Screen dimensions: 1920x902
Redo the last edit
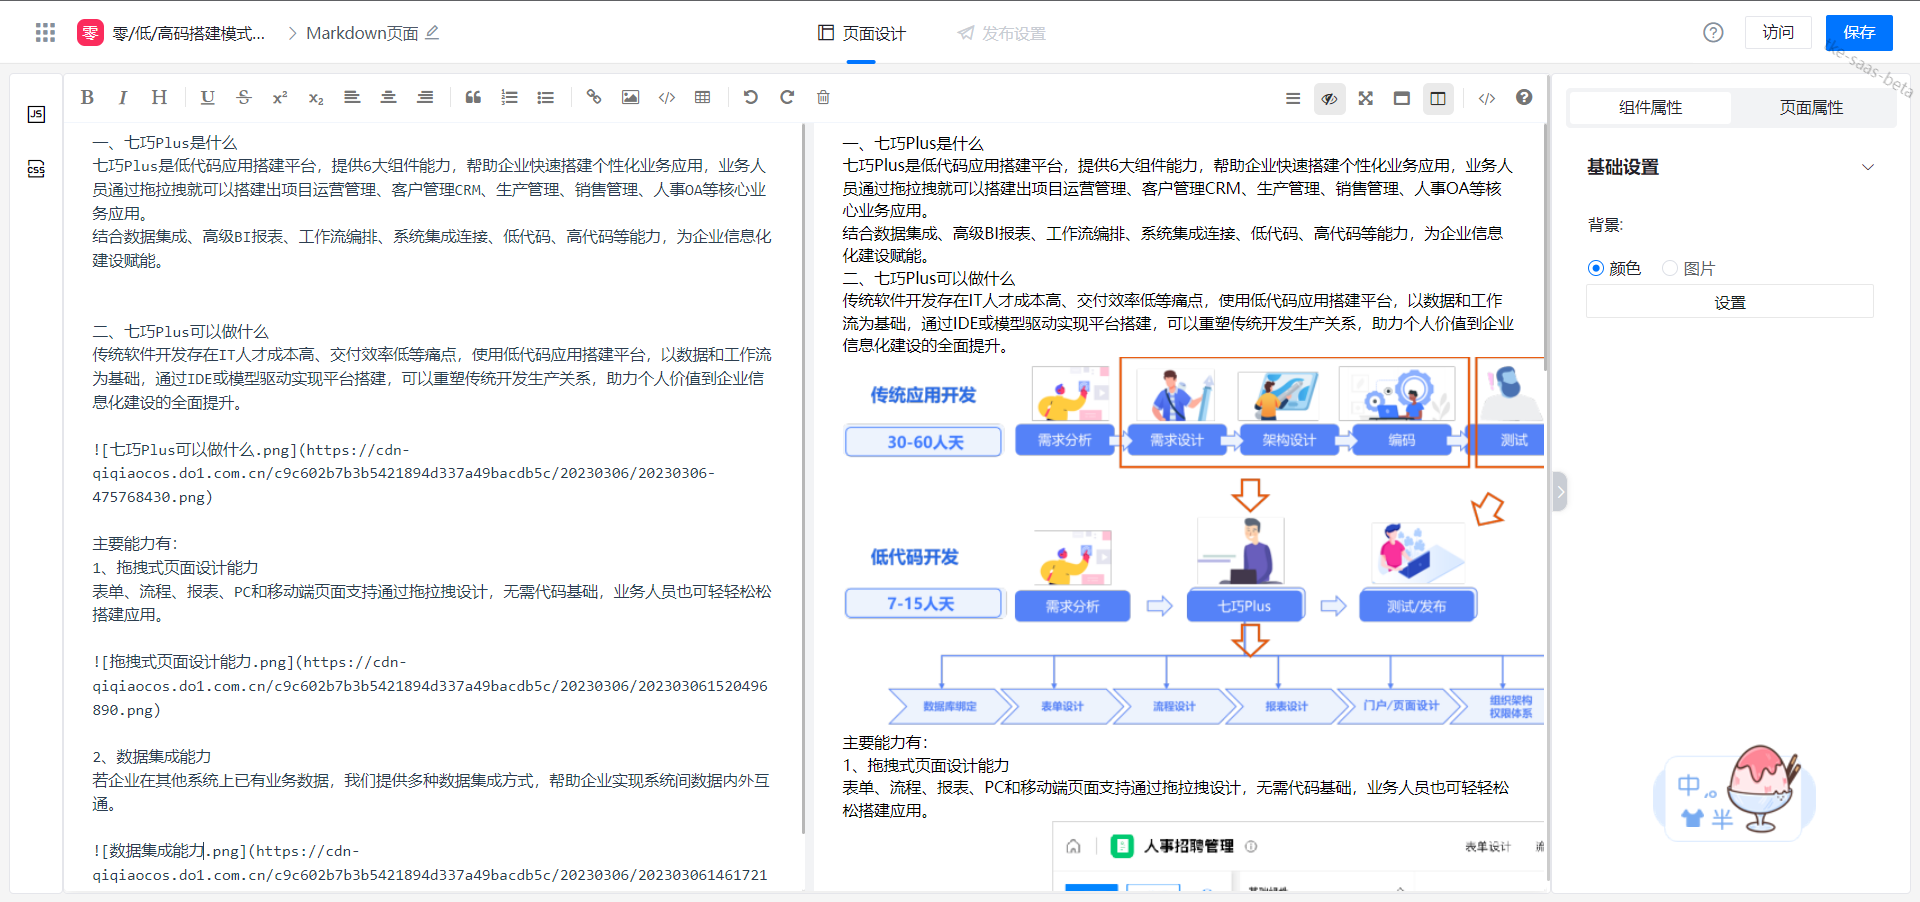pos(787,97)
